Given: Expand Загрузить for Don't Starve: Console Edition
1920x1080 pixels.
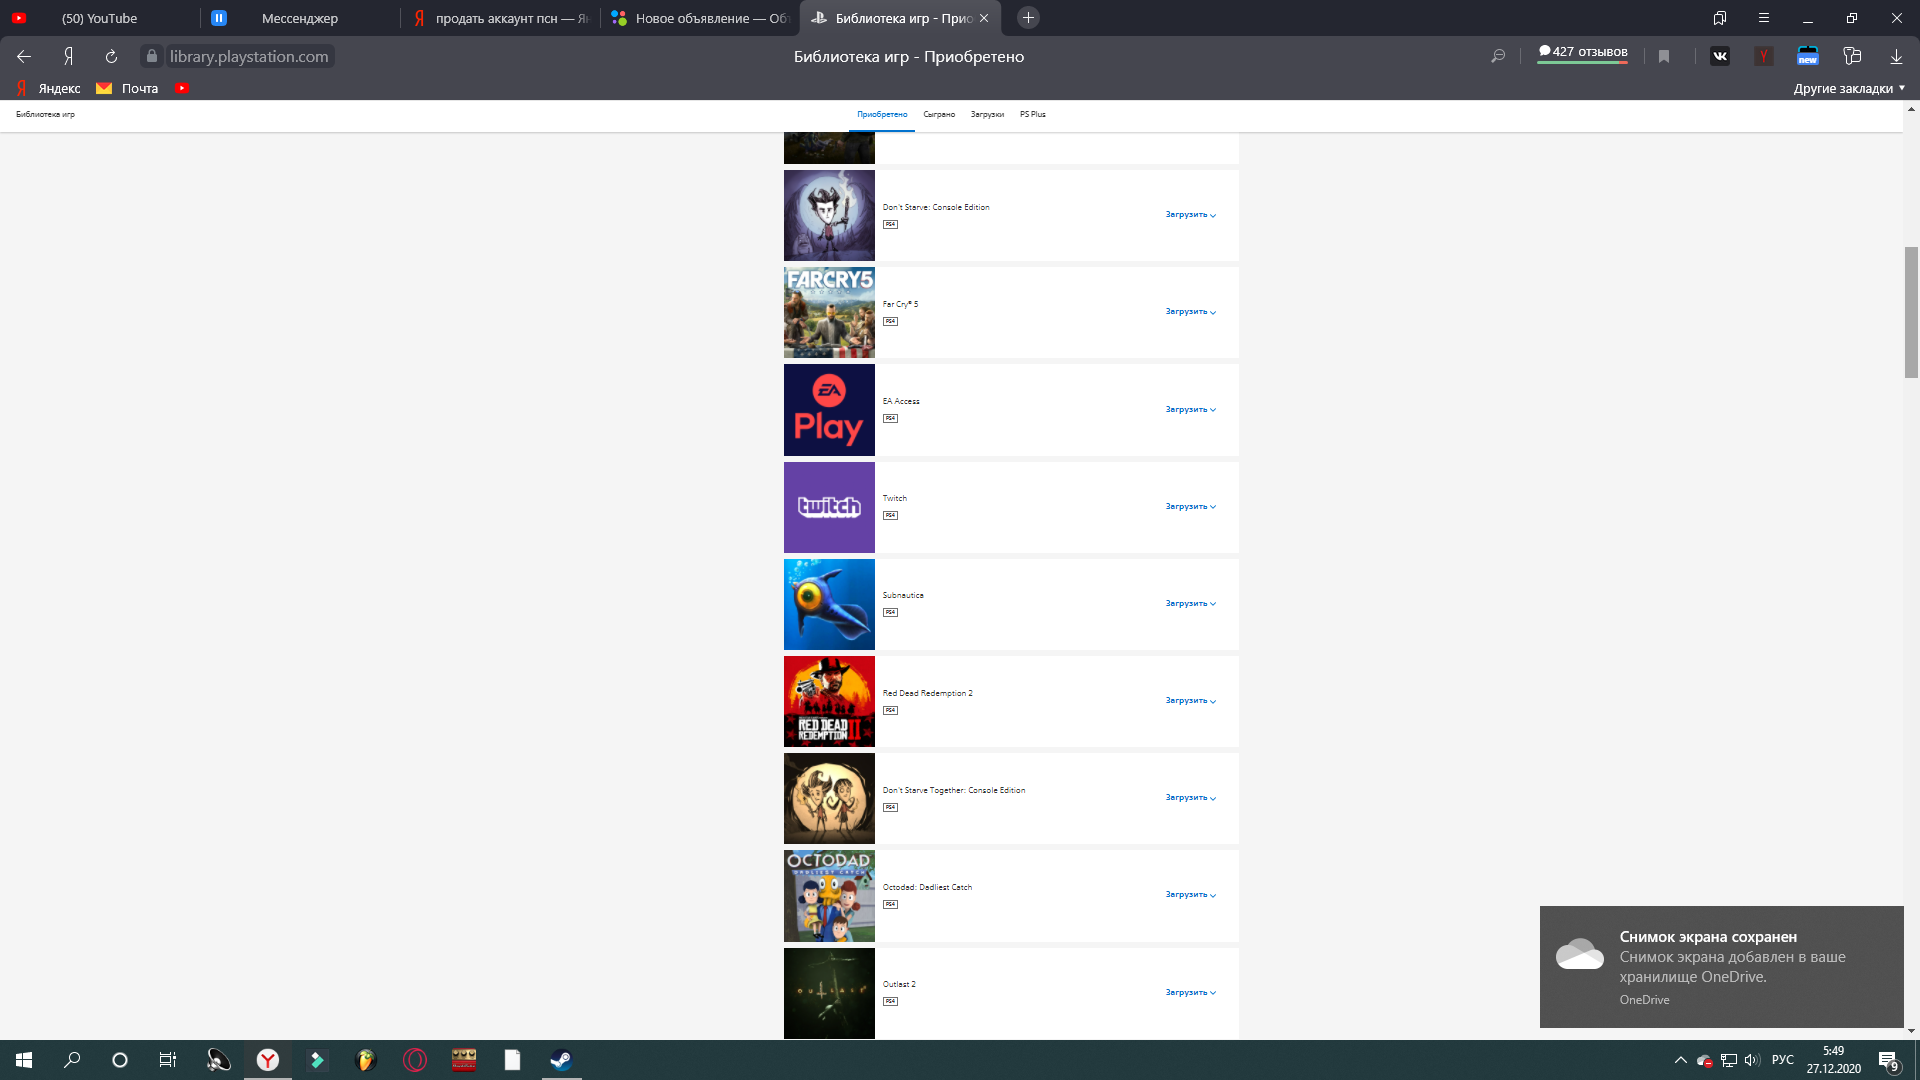Looking at the screenshot, I should point(1190,215).
